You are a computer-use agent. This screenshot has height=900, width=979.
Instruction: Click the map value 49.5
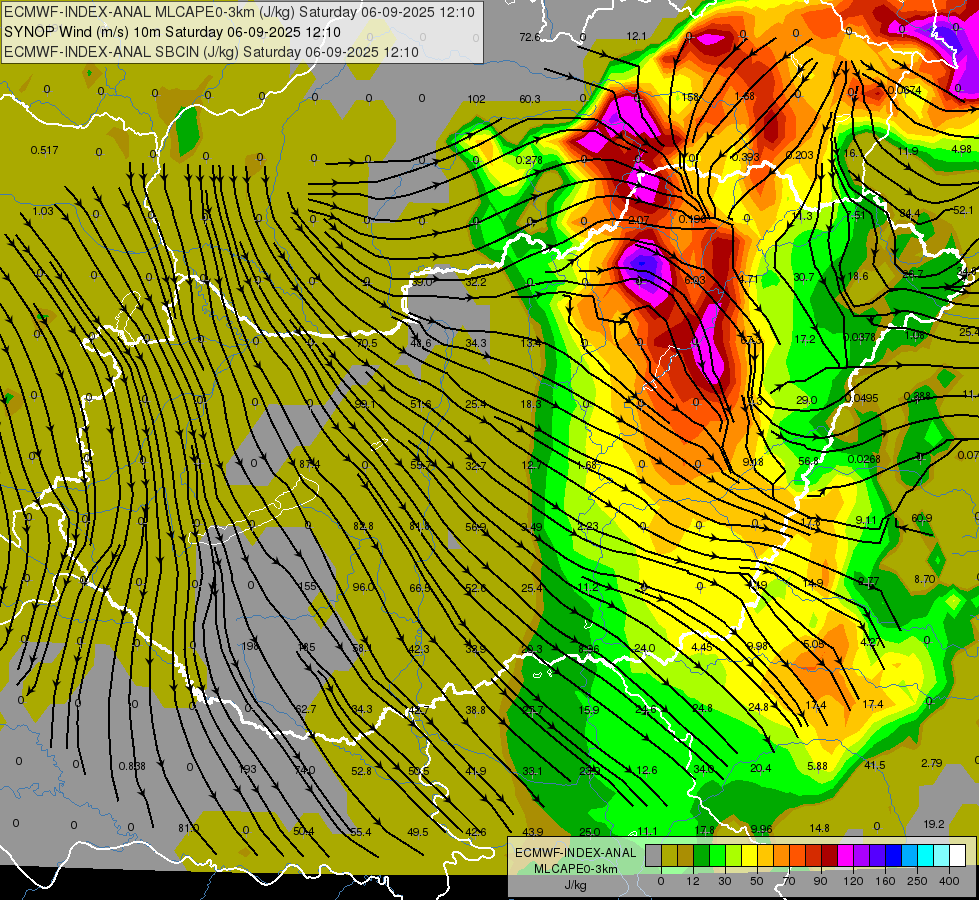(x=418, y=832)
